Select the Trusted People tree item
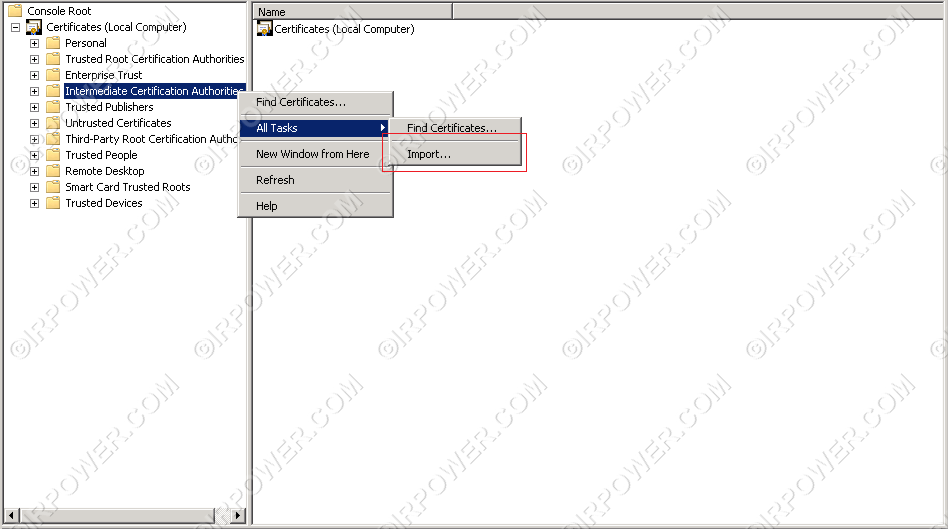948x529 pixels. [101, 155]
